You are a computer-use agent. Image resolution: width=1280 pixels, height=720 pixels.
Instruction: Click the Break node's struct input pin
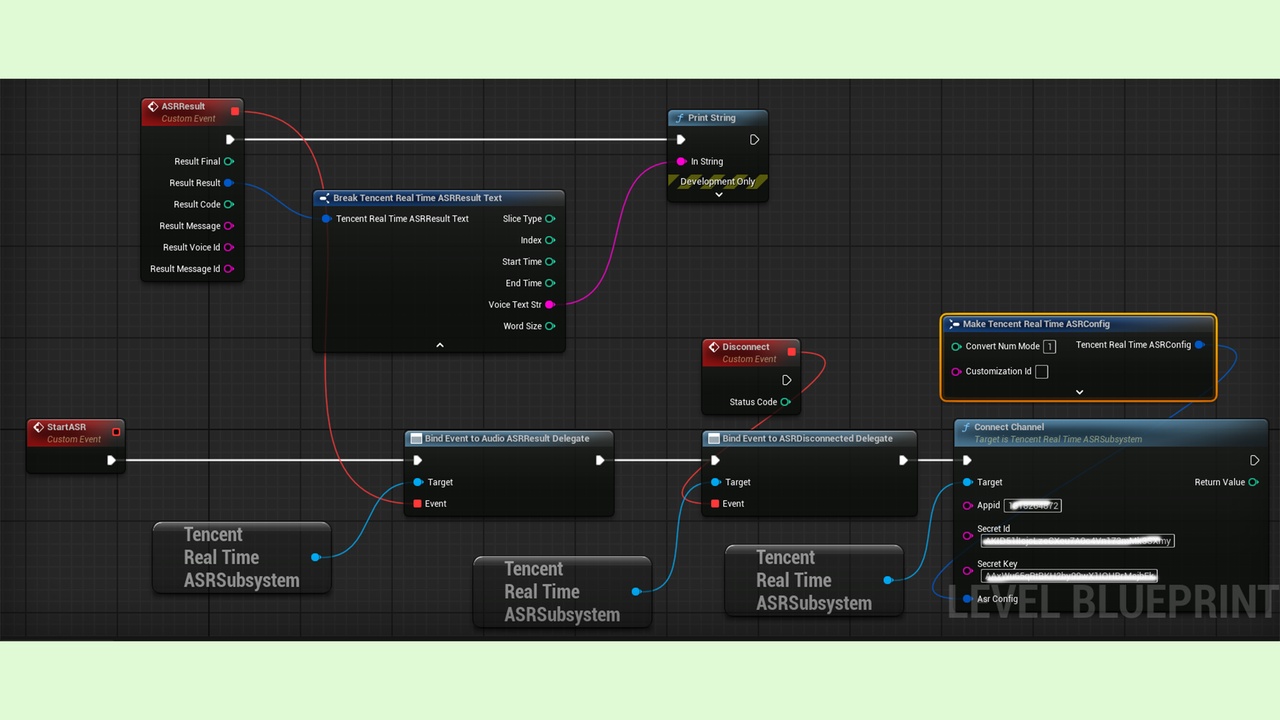pyautogui.click(x=326, y=218)
